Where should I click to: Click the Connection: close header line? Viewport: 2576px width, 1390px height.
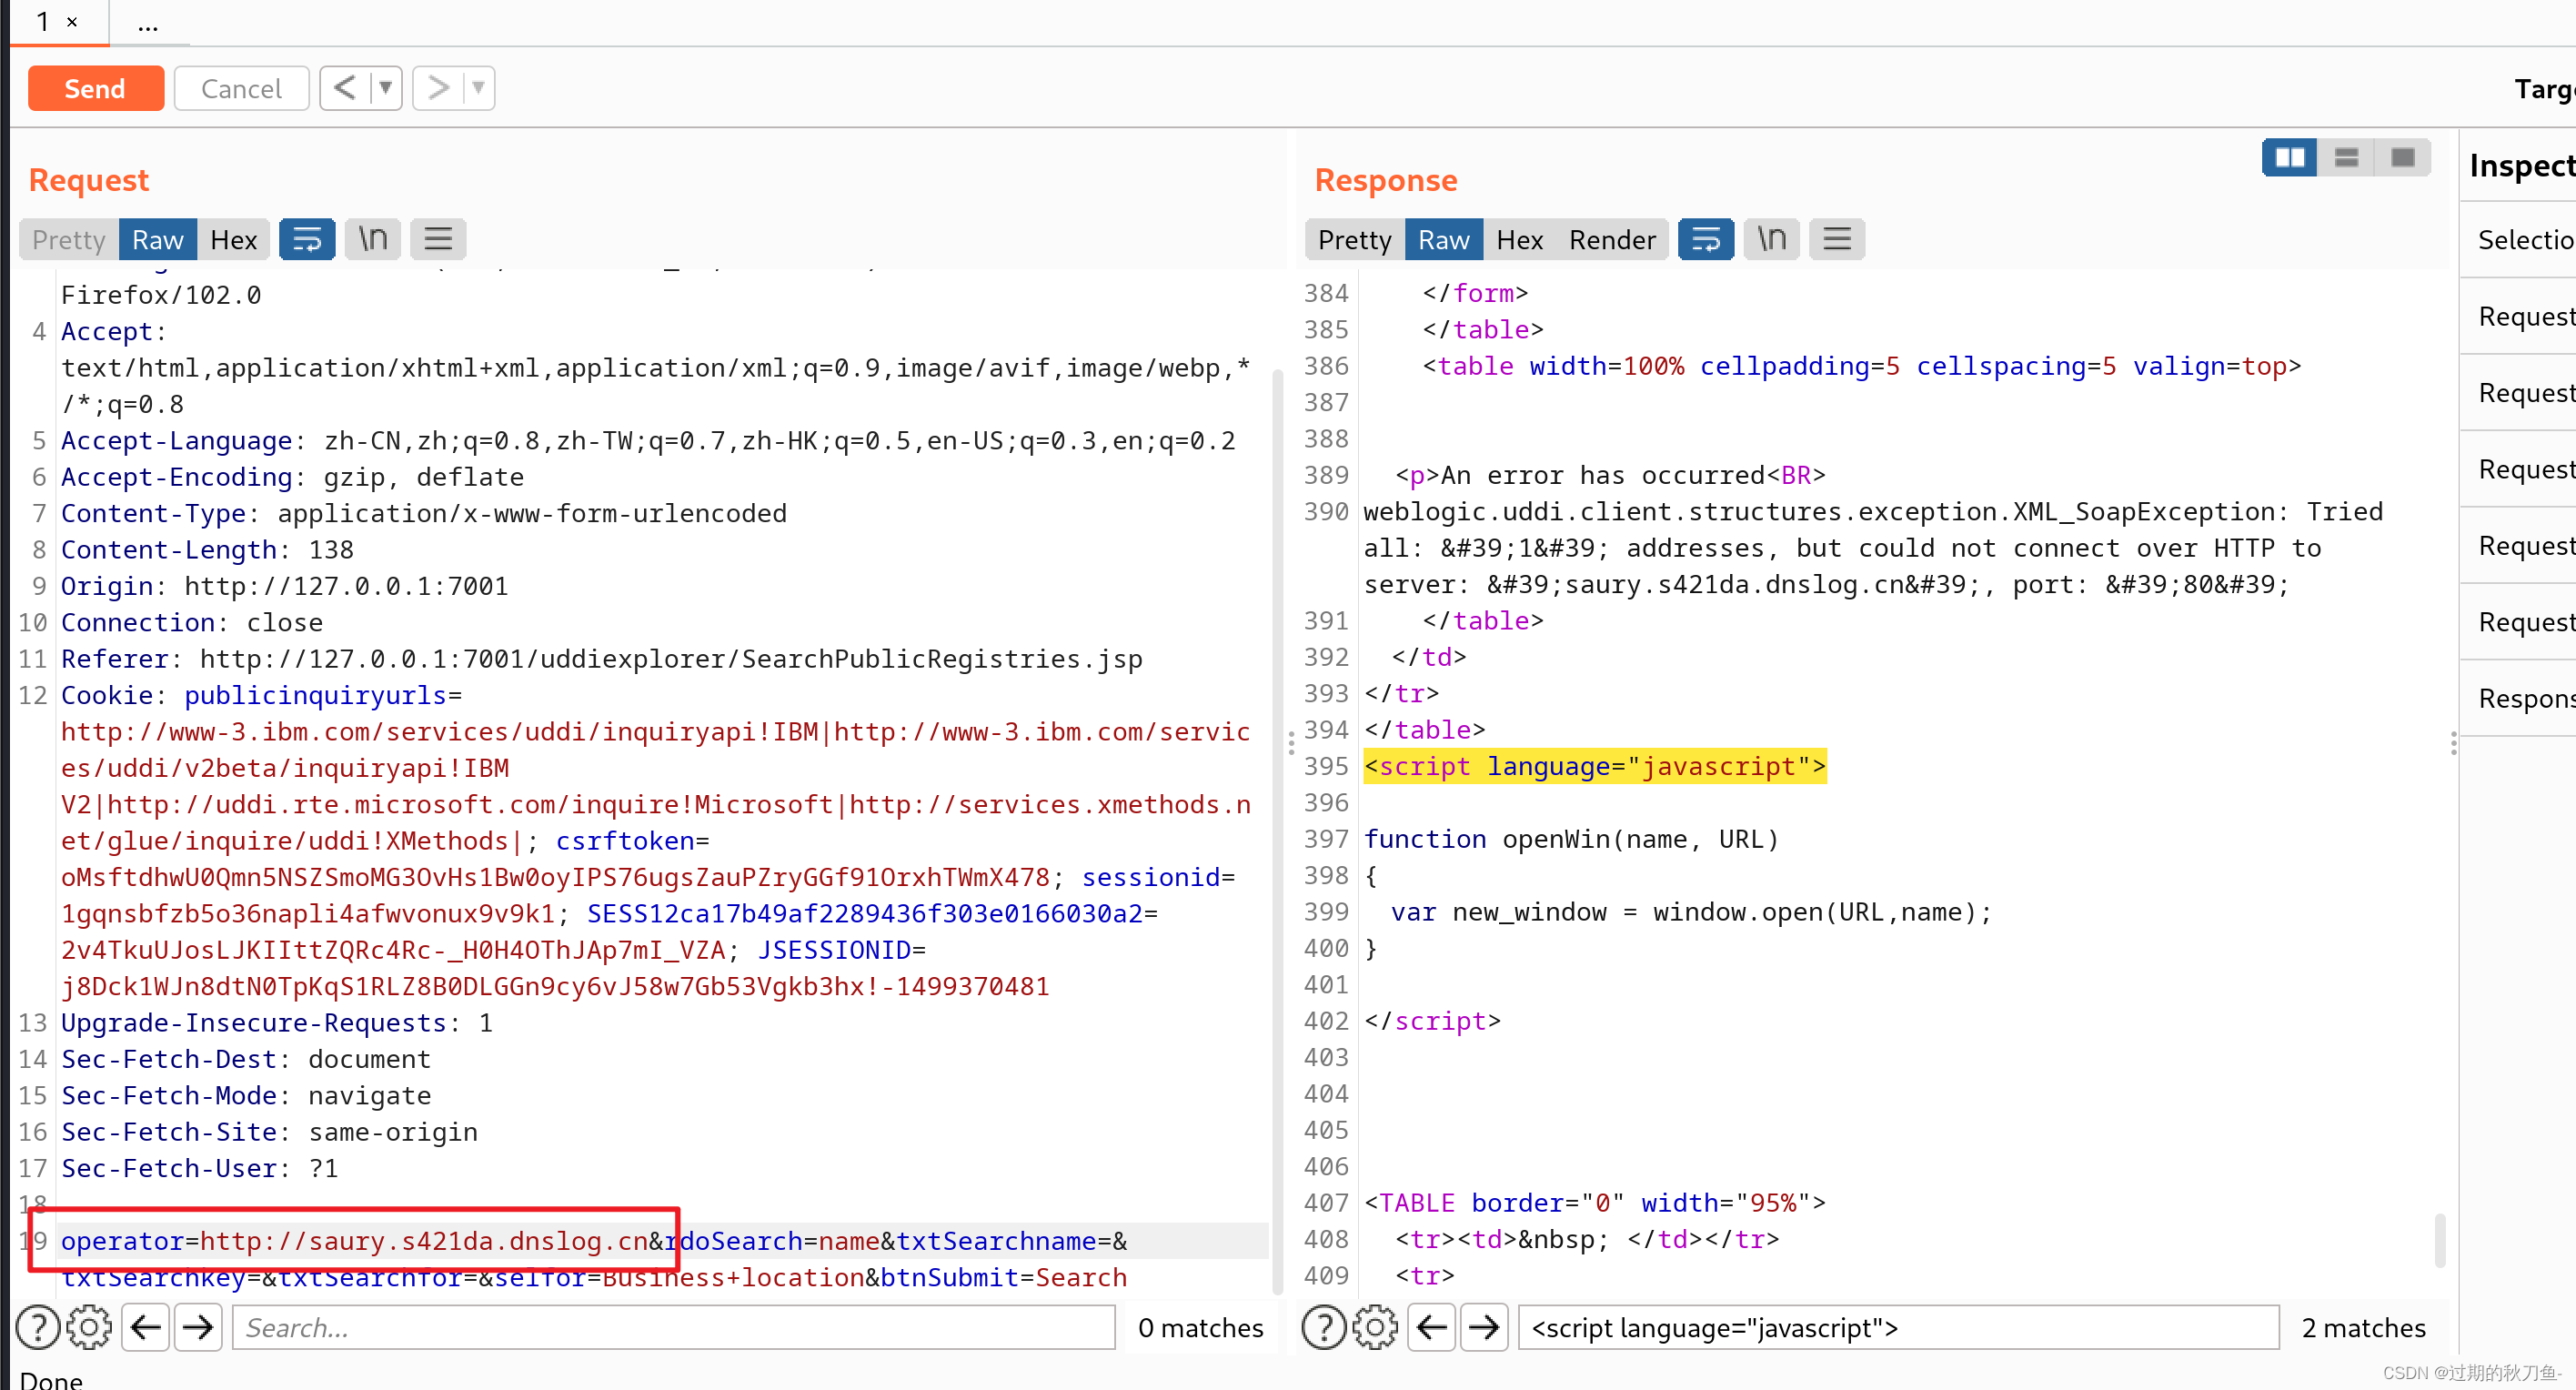[x=192, y=623]
